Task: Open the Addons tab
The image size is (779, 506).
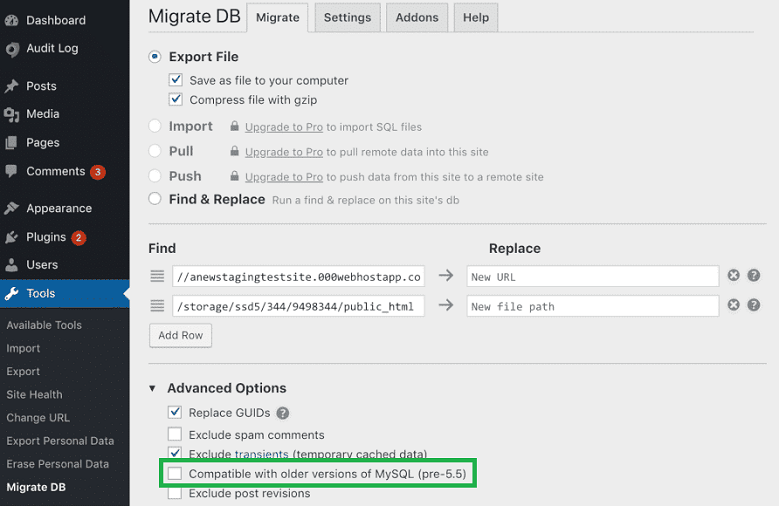Action: coord(417,17)
